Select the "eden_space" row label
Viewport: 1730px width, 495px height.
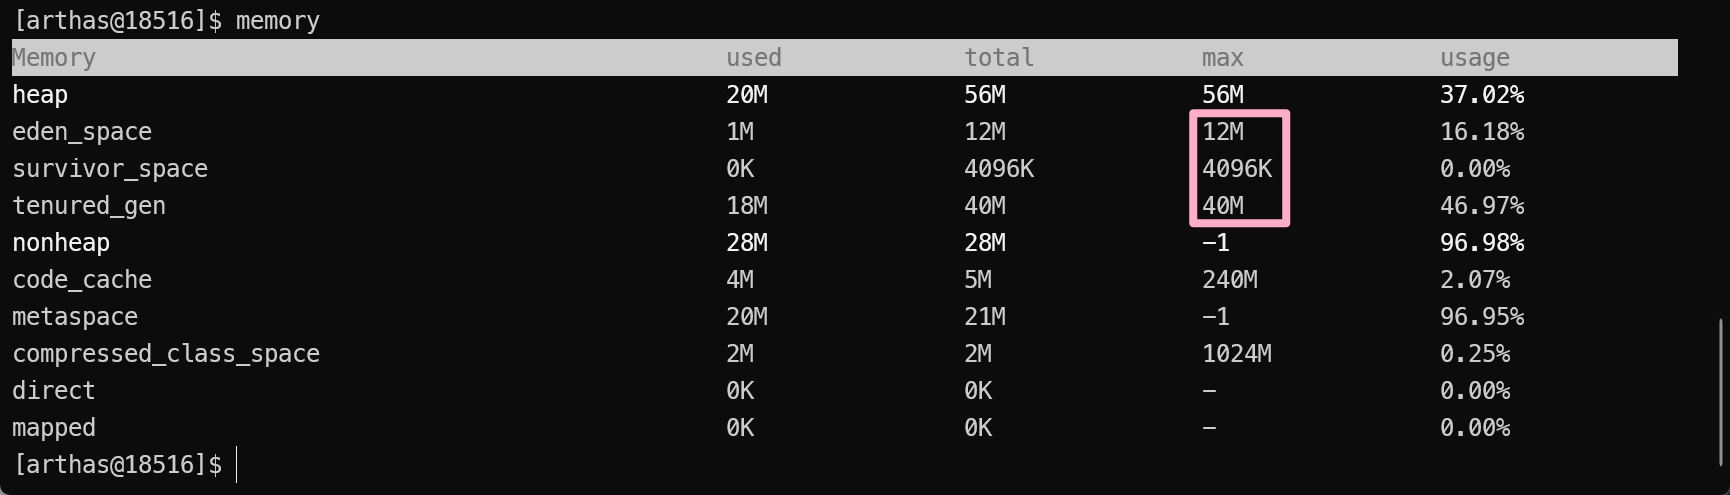pyautogui.click(x=82, y=132)
